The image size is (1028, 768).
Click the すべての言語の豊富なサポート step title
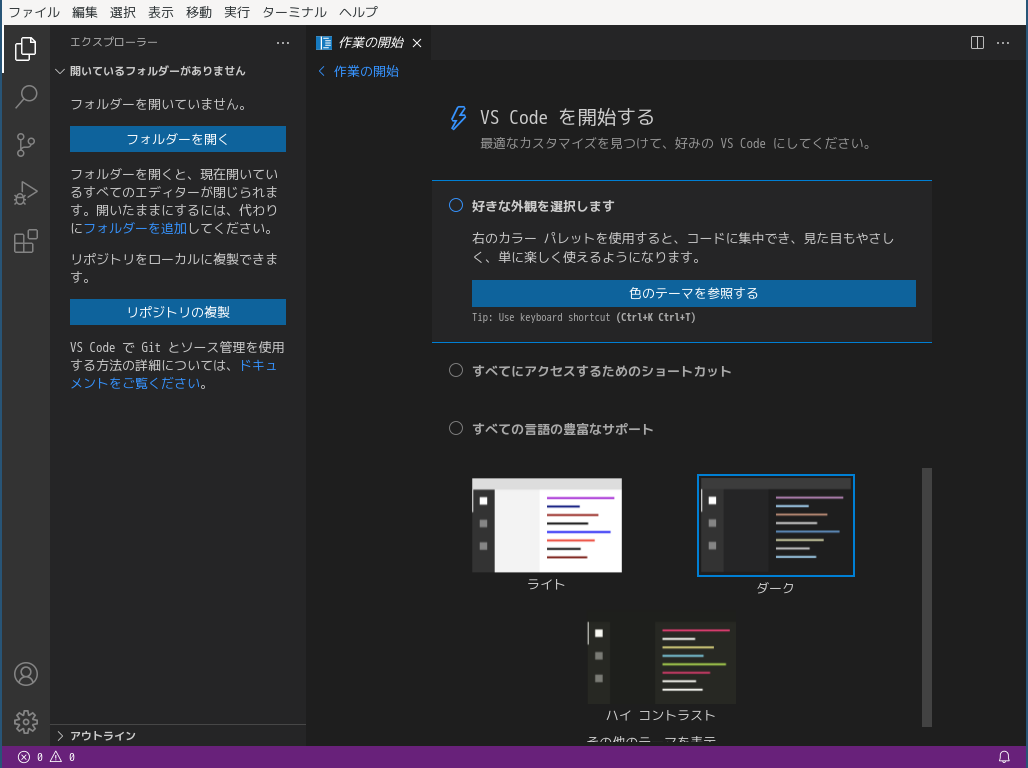pyautogui.click(x=563, y=429)
